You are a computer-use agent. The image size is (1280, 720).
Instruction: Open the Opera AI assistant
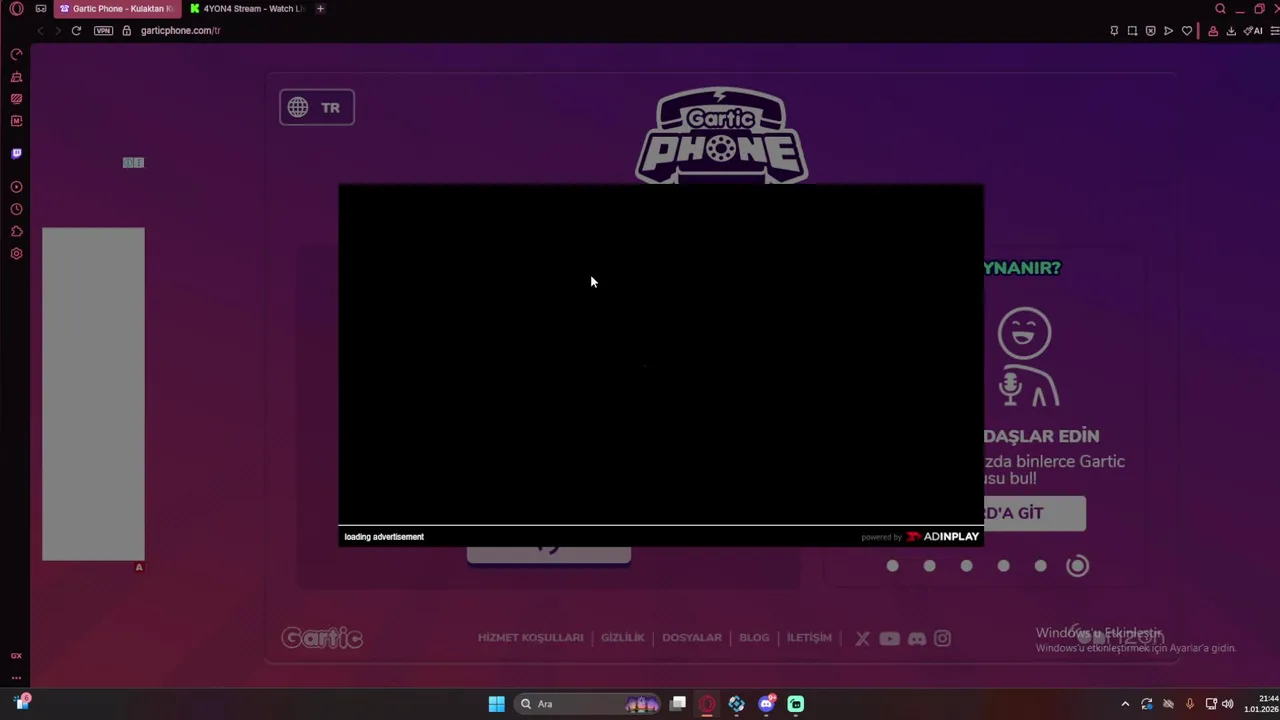click(1252, 31)
